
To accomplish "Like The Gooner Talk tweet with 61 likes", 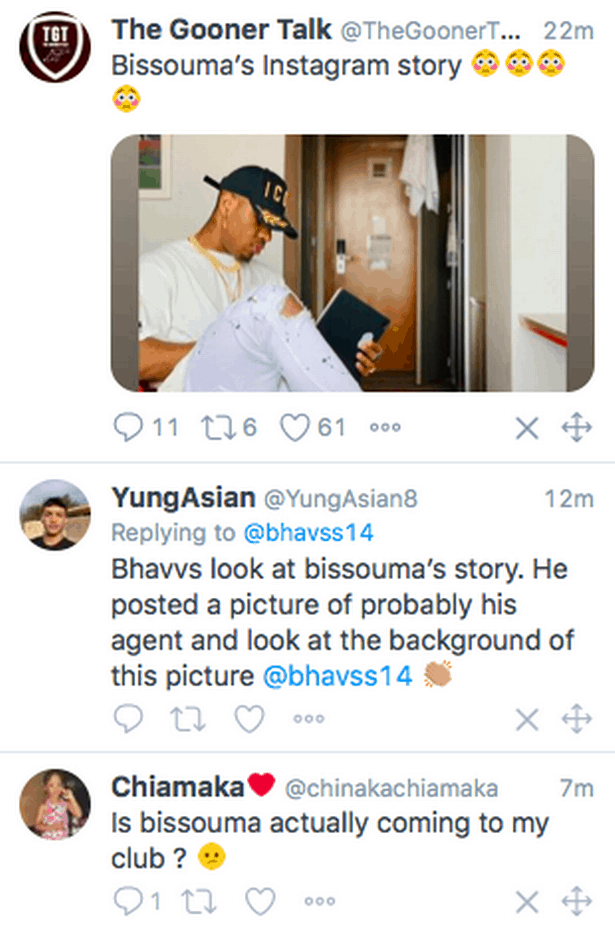I will (295, 427).
